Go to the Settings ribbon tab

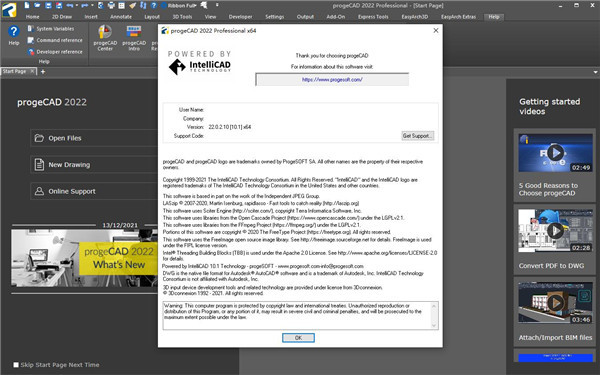(x=275, y=17)
